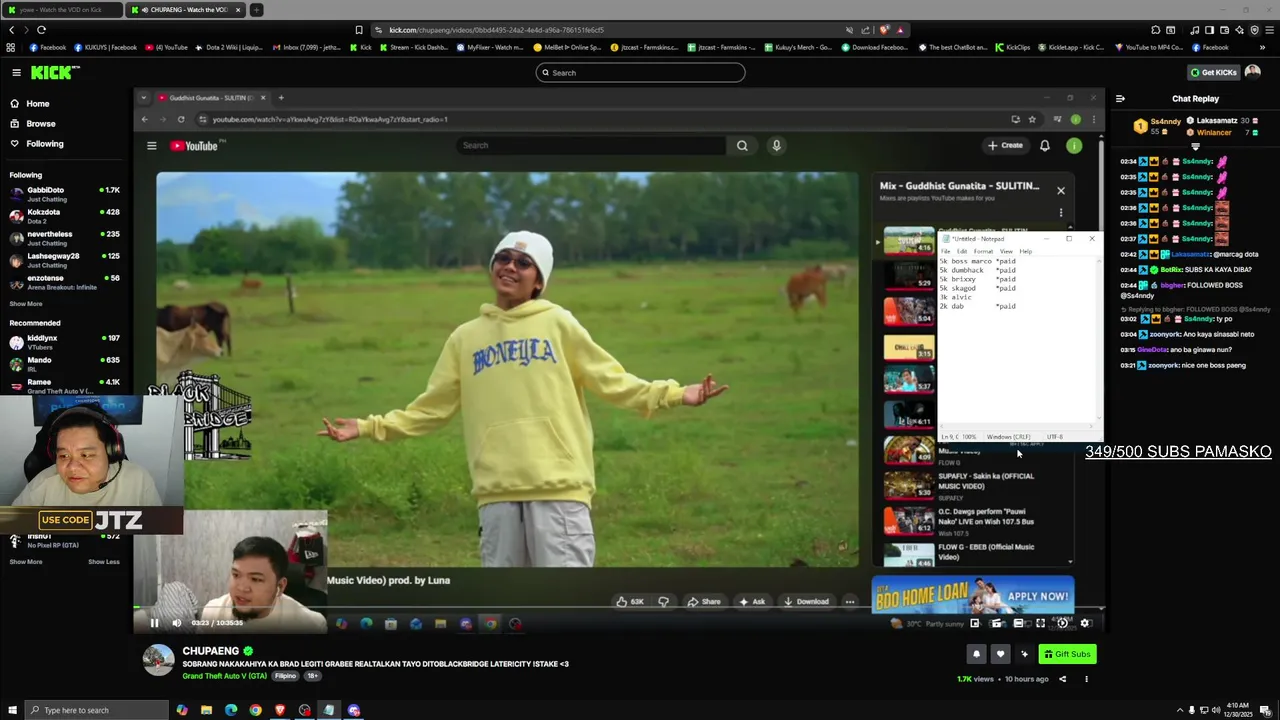1280x720 pixels.
Task: Seek along the Kick video progress bar
Action: point(619,608)
